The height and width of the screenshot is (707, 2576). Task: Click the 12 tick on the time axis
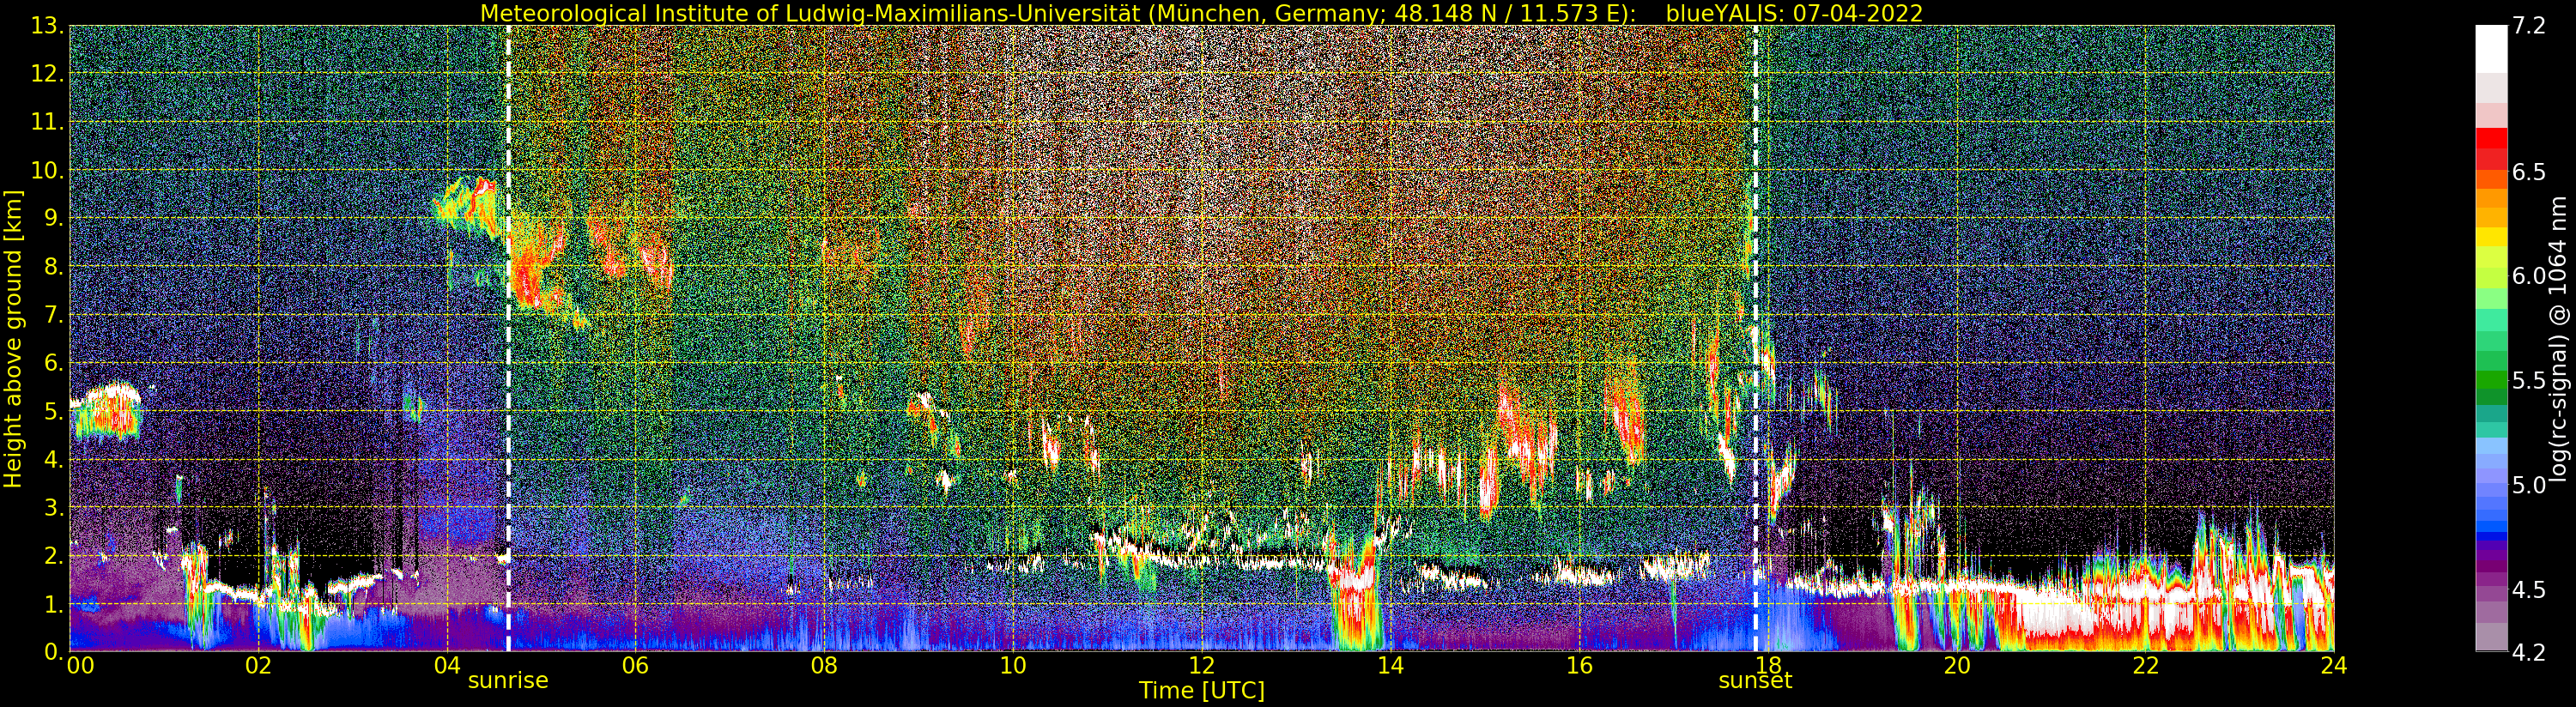coord(1202,666)
